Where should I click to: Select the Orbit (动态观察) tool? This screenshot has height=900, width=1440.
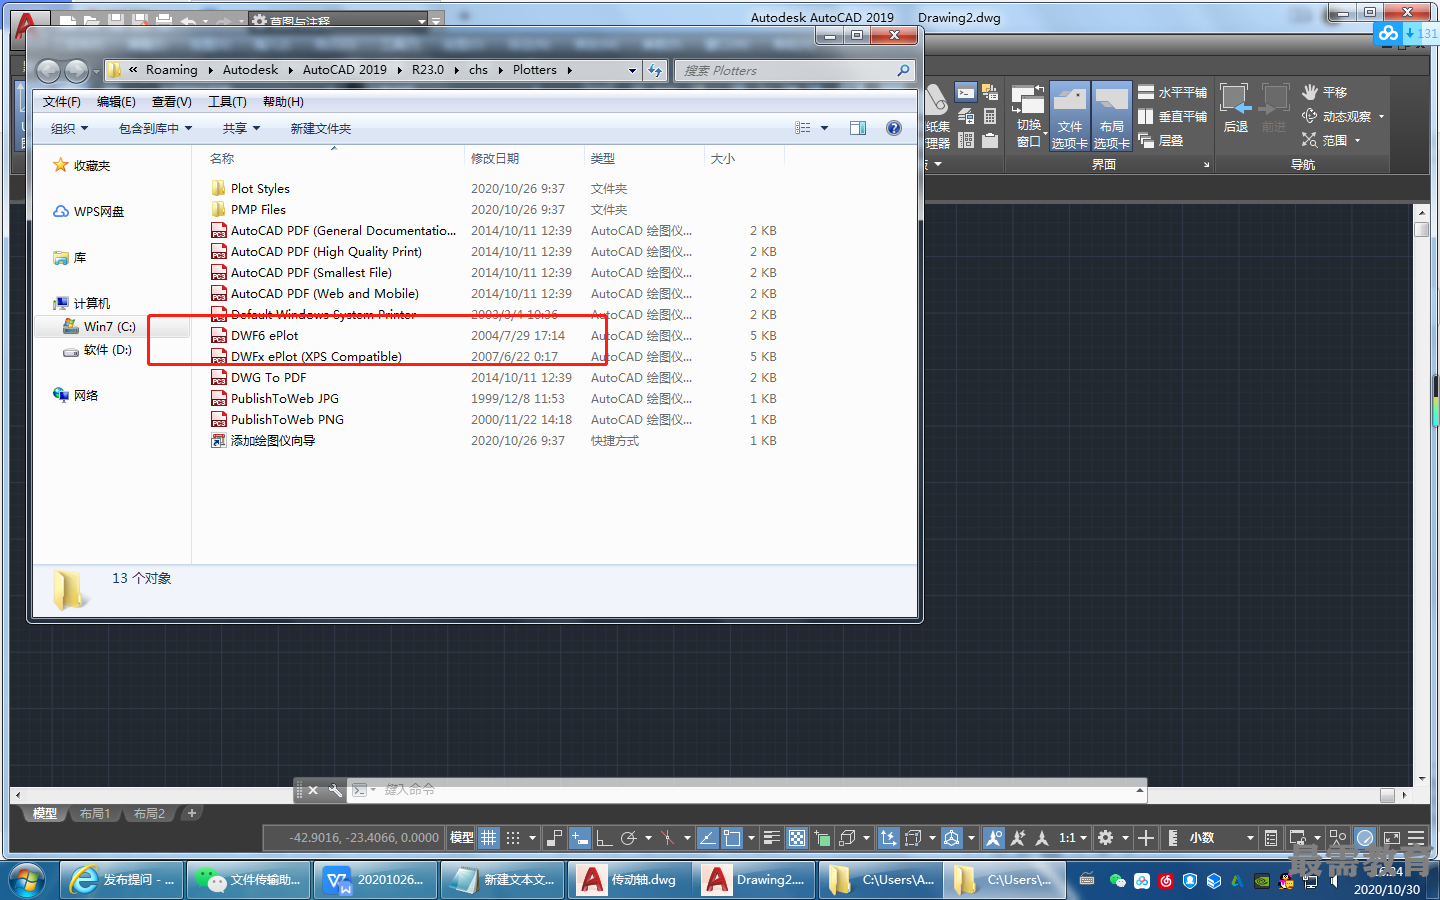[1336, 116]
